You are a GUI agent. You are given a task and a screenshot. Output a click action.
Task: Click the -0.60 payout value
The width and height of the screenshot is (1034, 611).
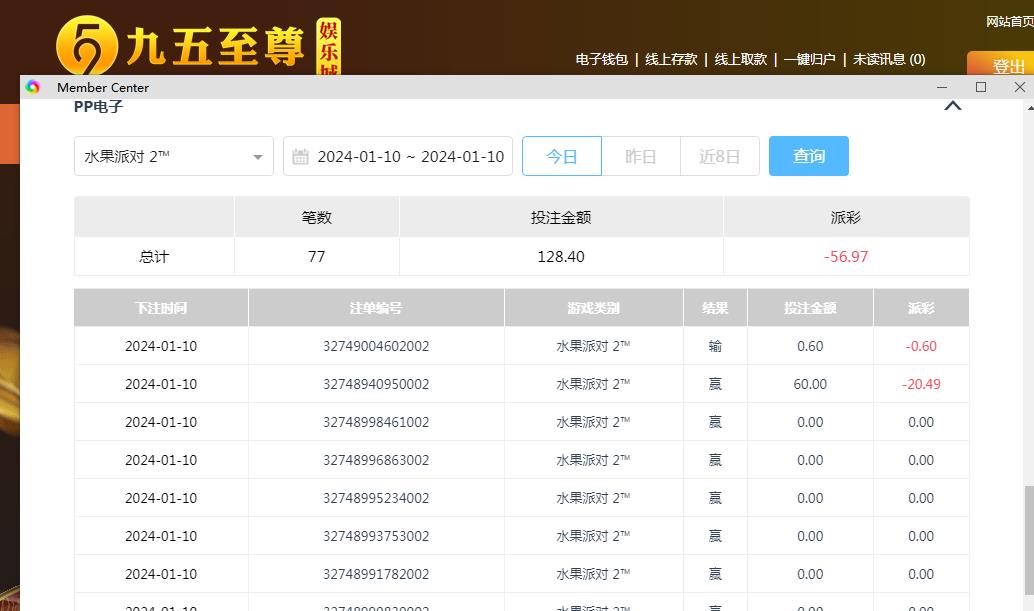coord(921,346)
